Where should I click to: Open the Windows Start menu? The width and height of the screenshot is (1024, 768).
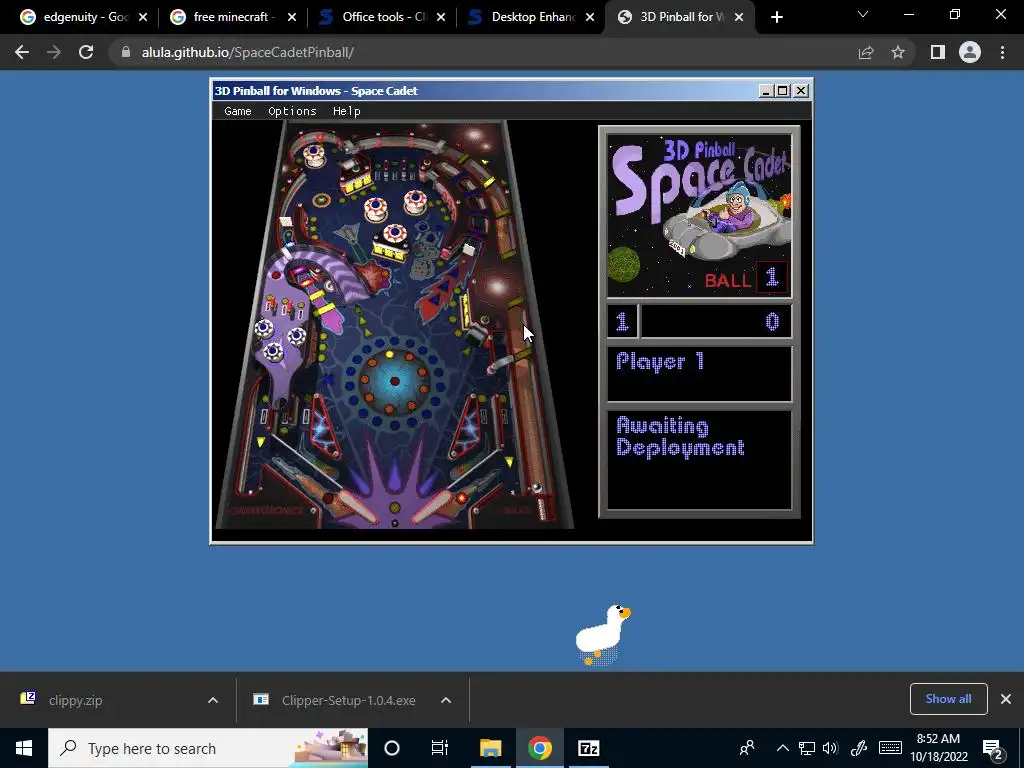coord(24,748)
